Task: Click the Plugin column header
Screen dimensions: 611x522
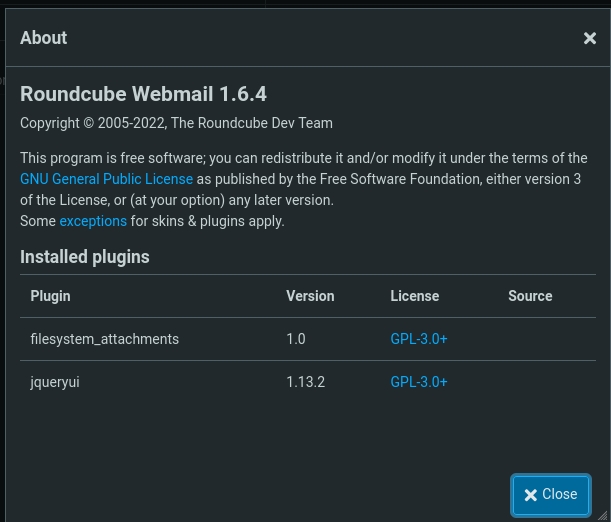Action: tap(50, 296)
